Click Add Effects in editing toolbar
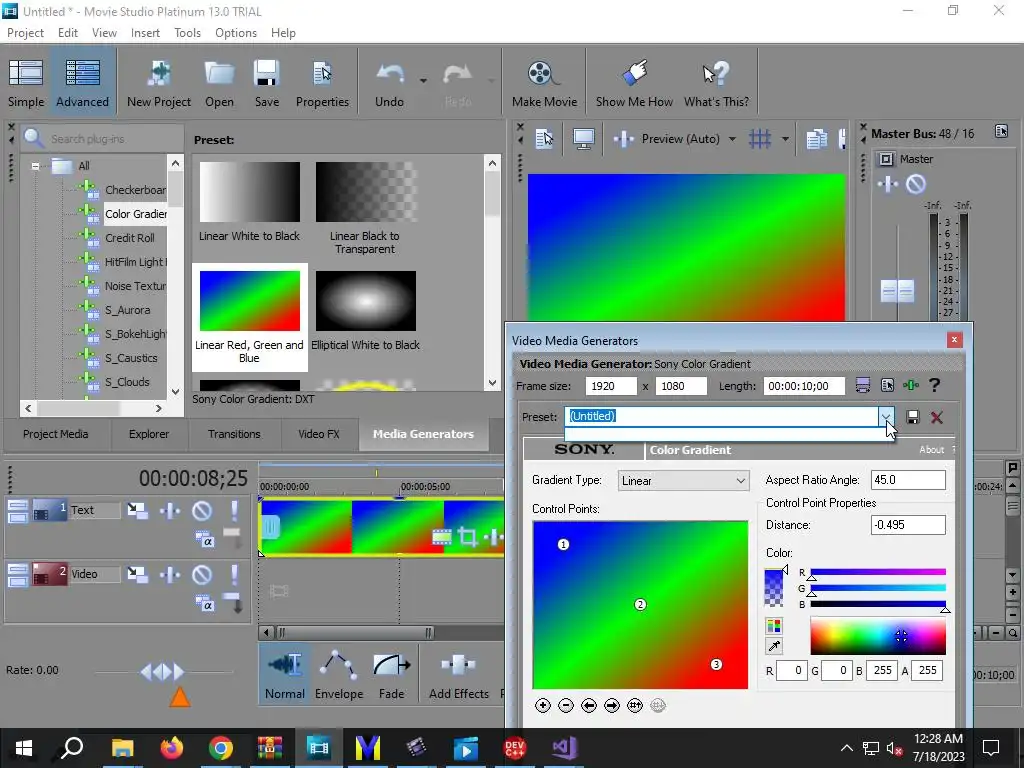This screenshot has width=1024, height=768. coord(458,675)
